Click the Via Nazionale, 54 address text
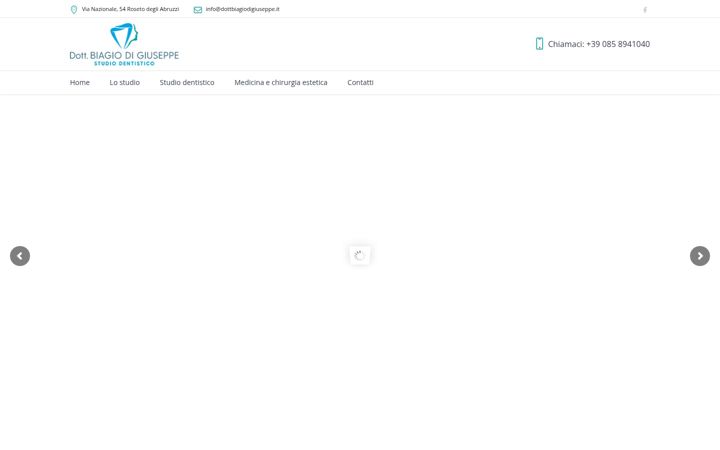Viewport: 720px width, 450px height. pos(130,9)
